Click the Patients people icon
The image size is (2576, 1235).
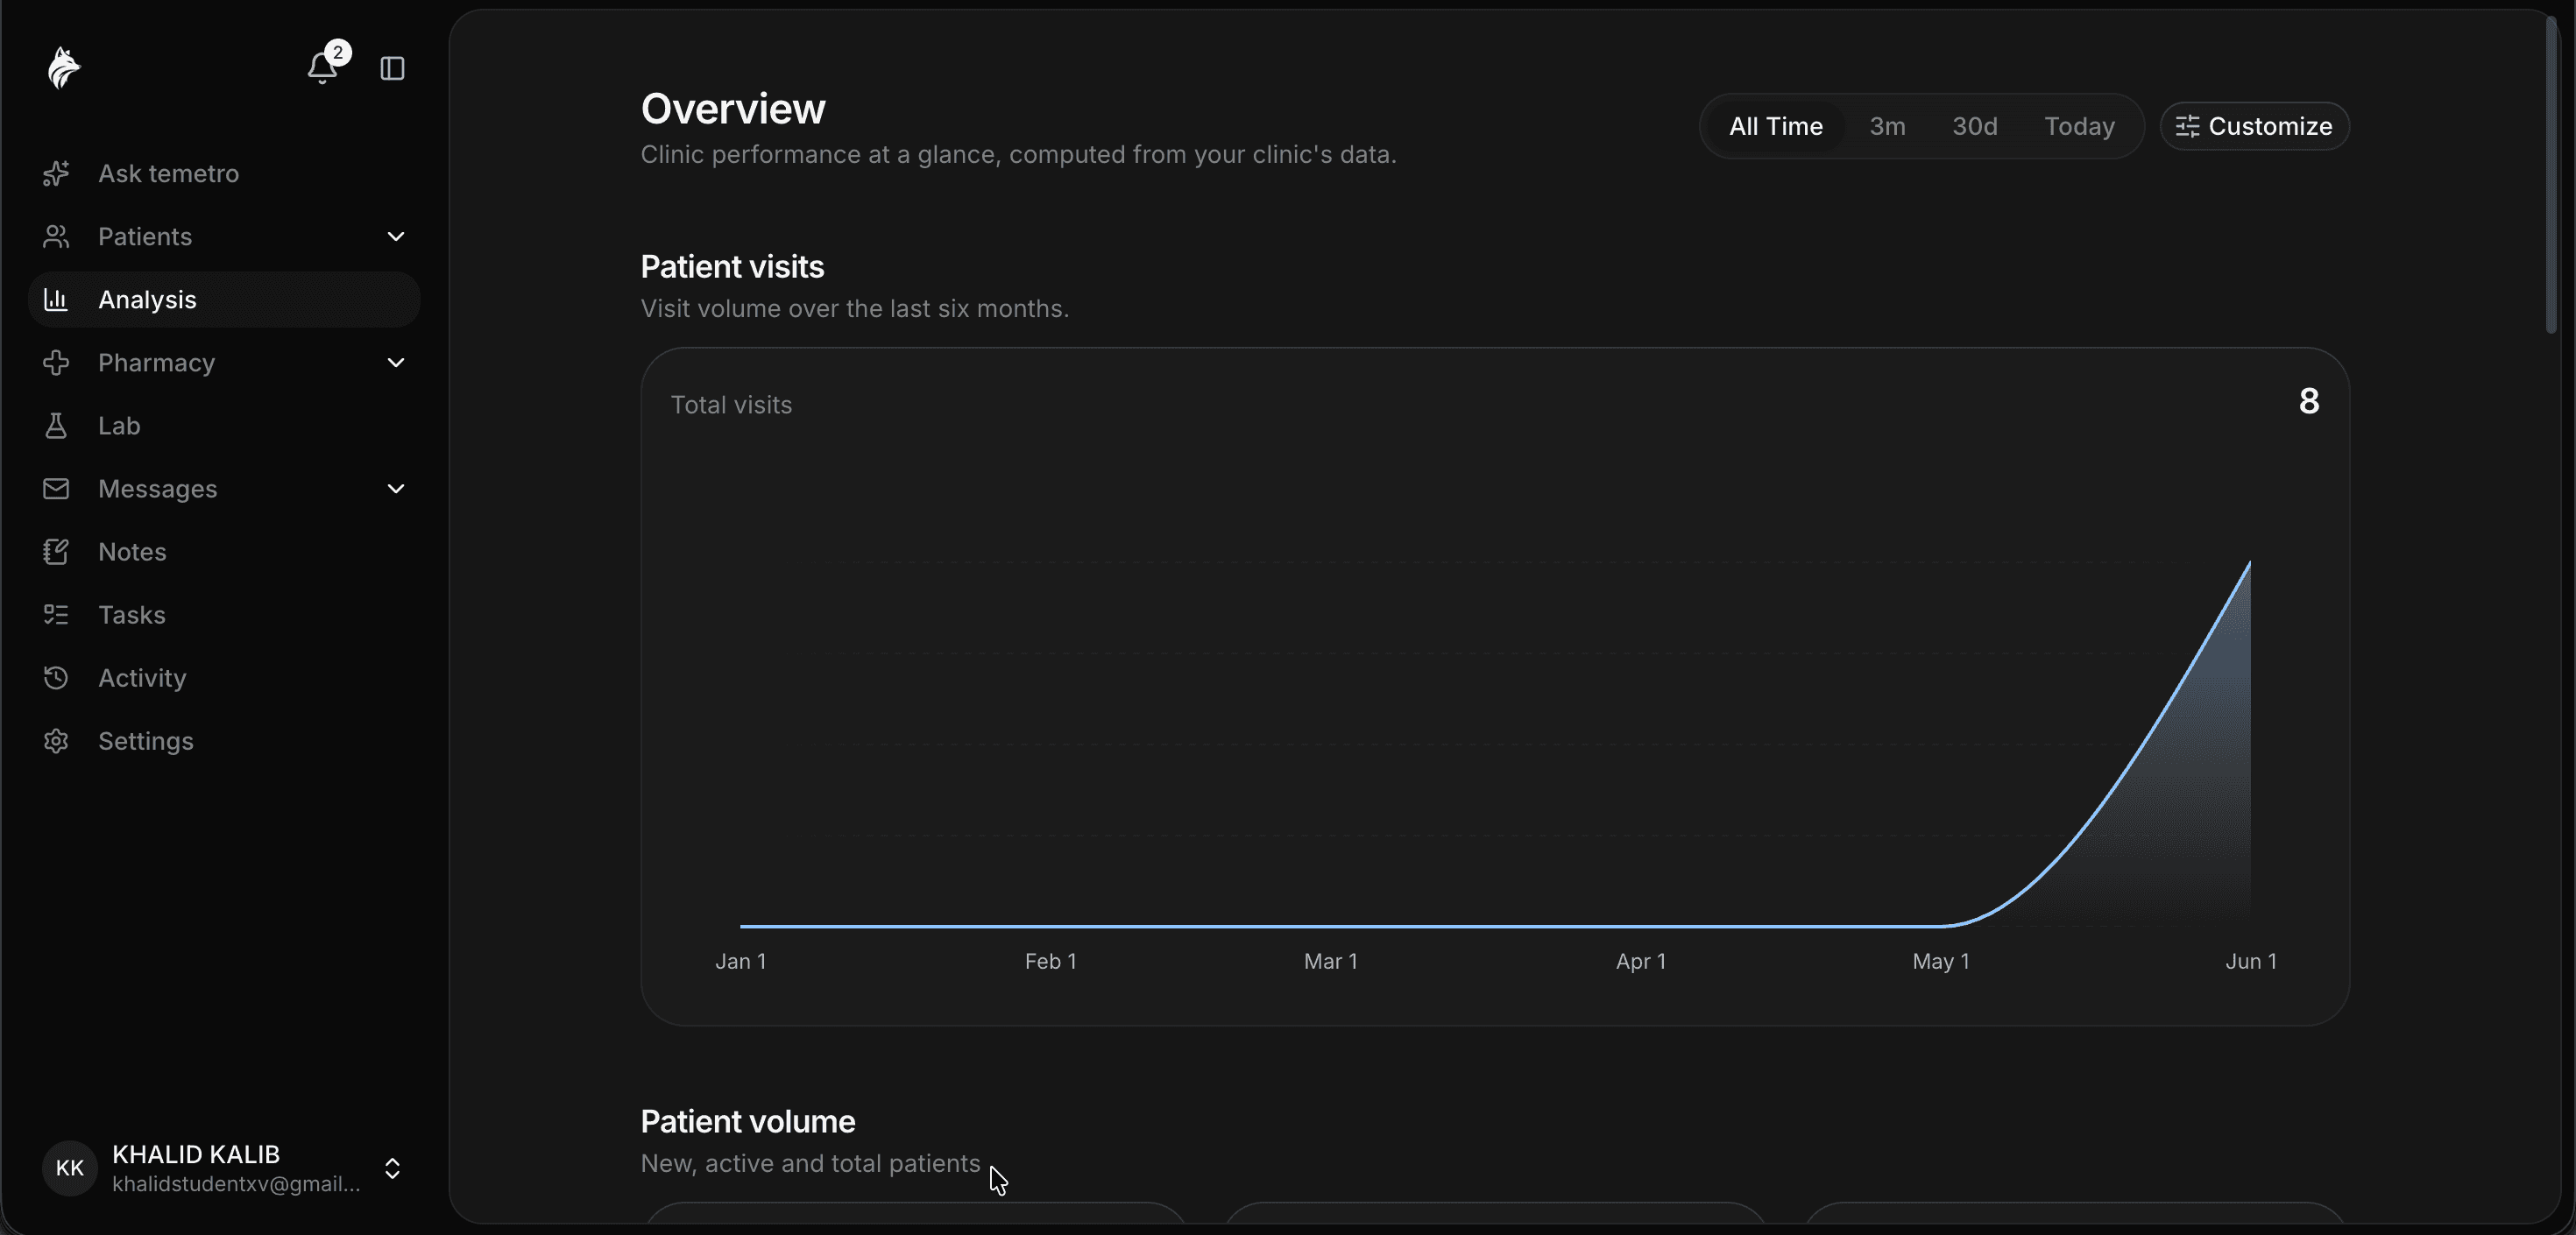click(x=56, y=236)
